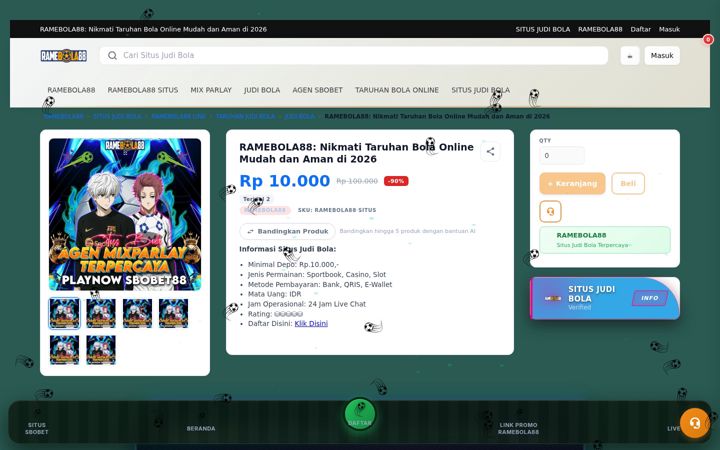The width and height of the screenshot is (720, 450).
Task: Click the green DAFTAR circle button
Action: [360, 414]
